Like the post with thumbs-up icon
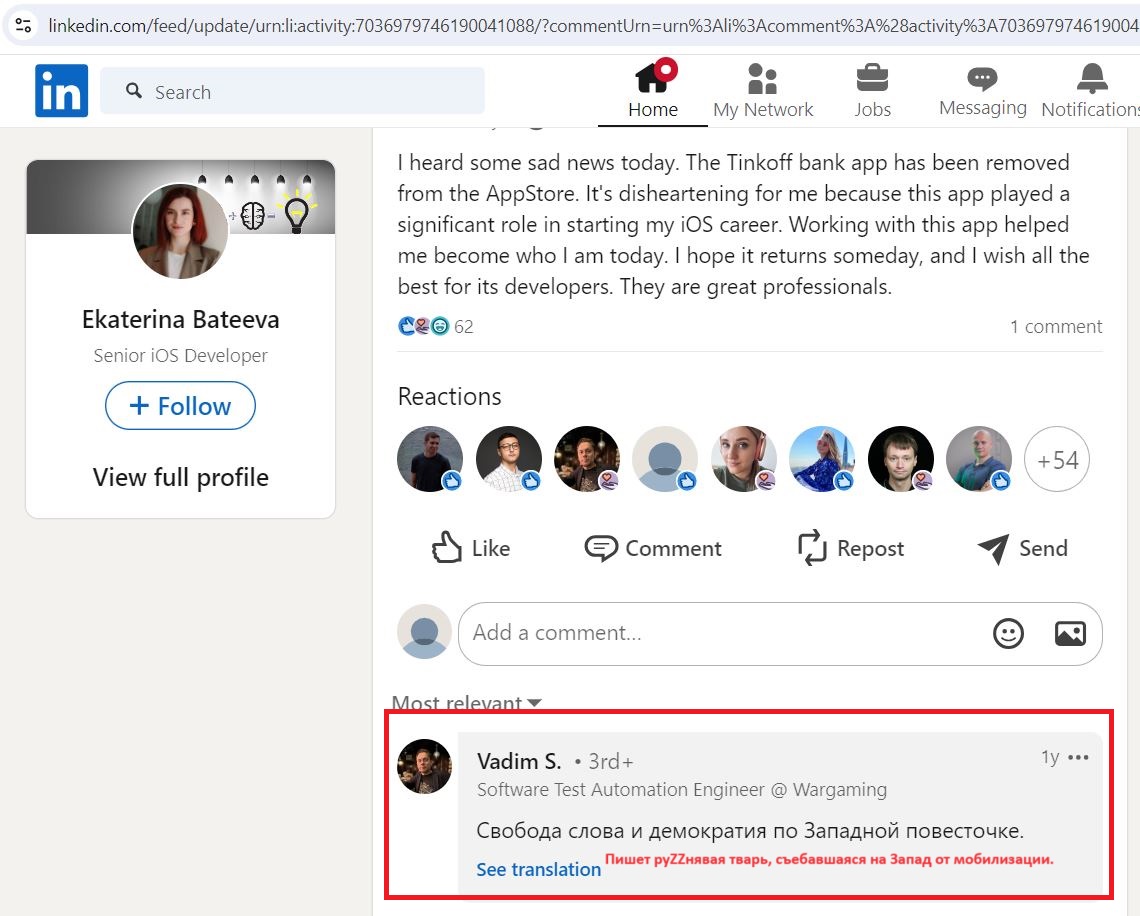The width and height of the screenshot is (1140, 916). tap(470, 547)
